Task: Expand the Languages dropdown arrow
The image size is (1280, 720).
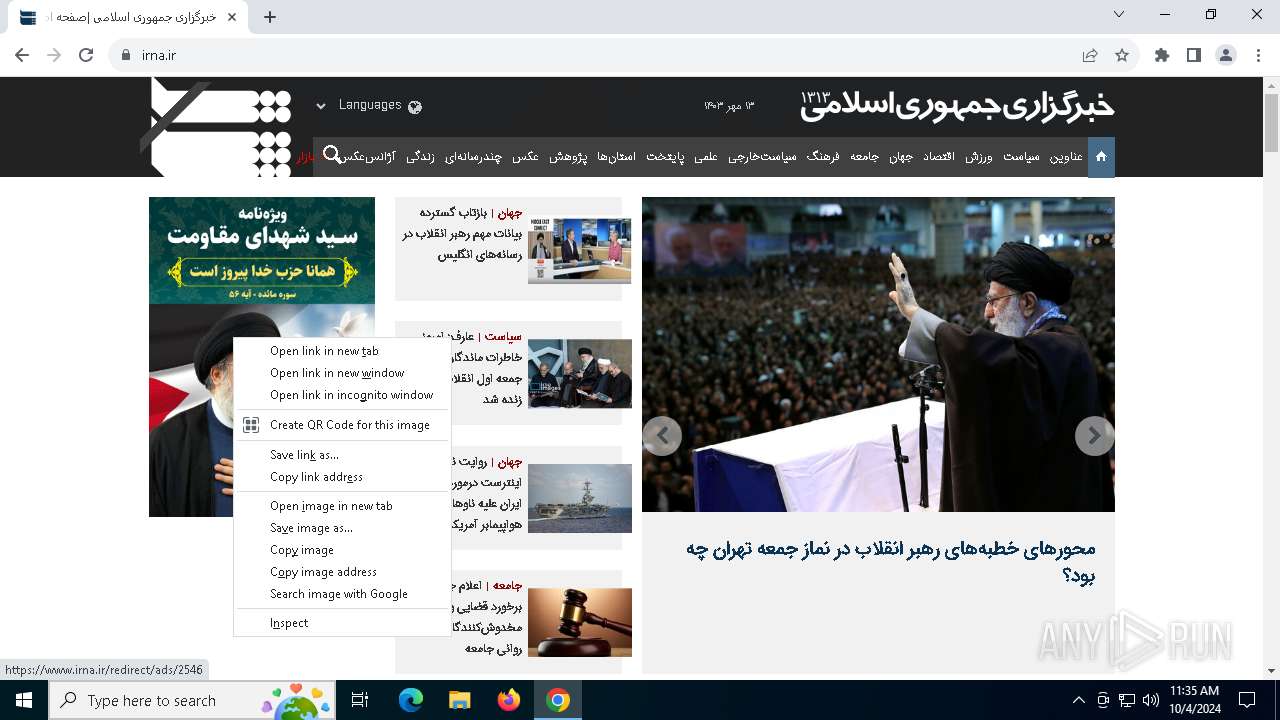Action: (x=321, y=106)
